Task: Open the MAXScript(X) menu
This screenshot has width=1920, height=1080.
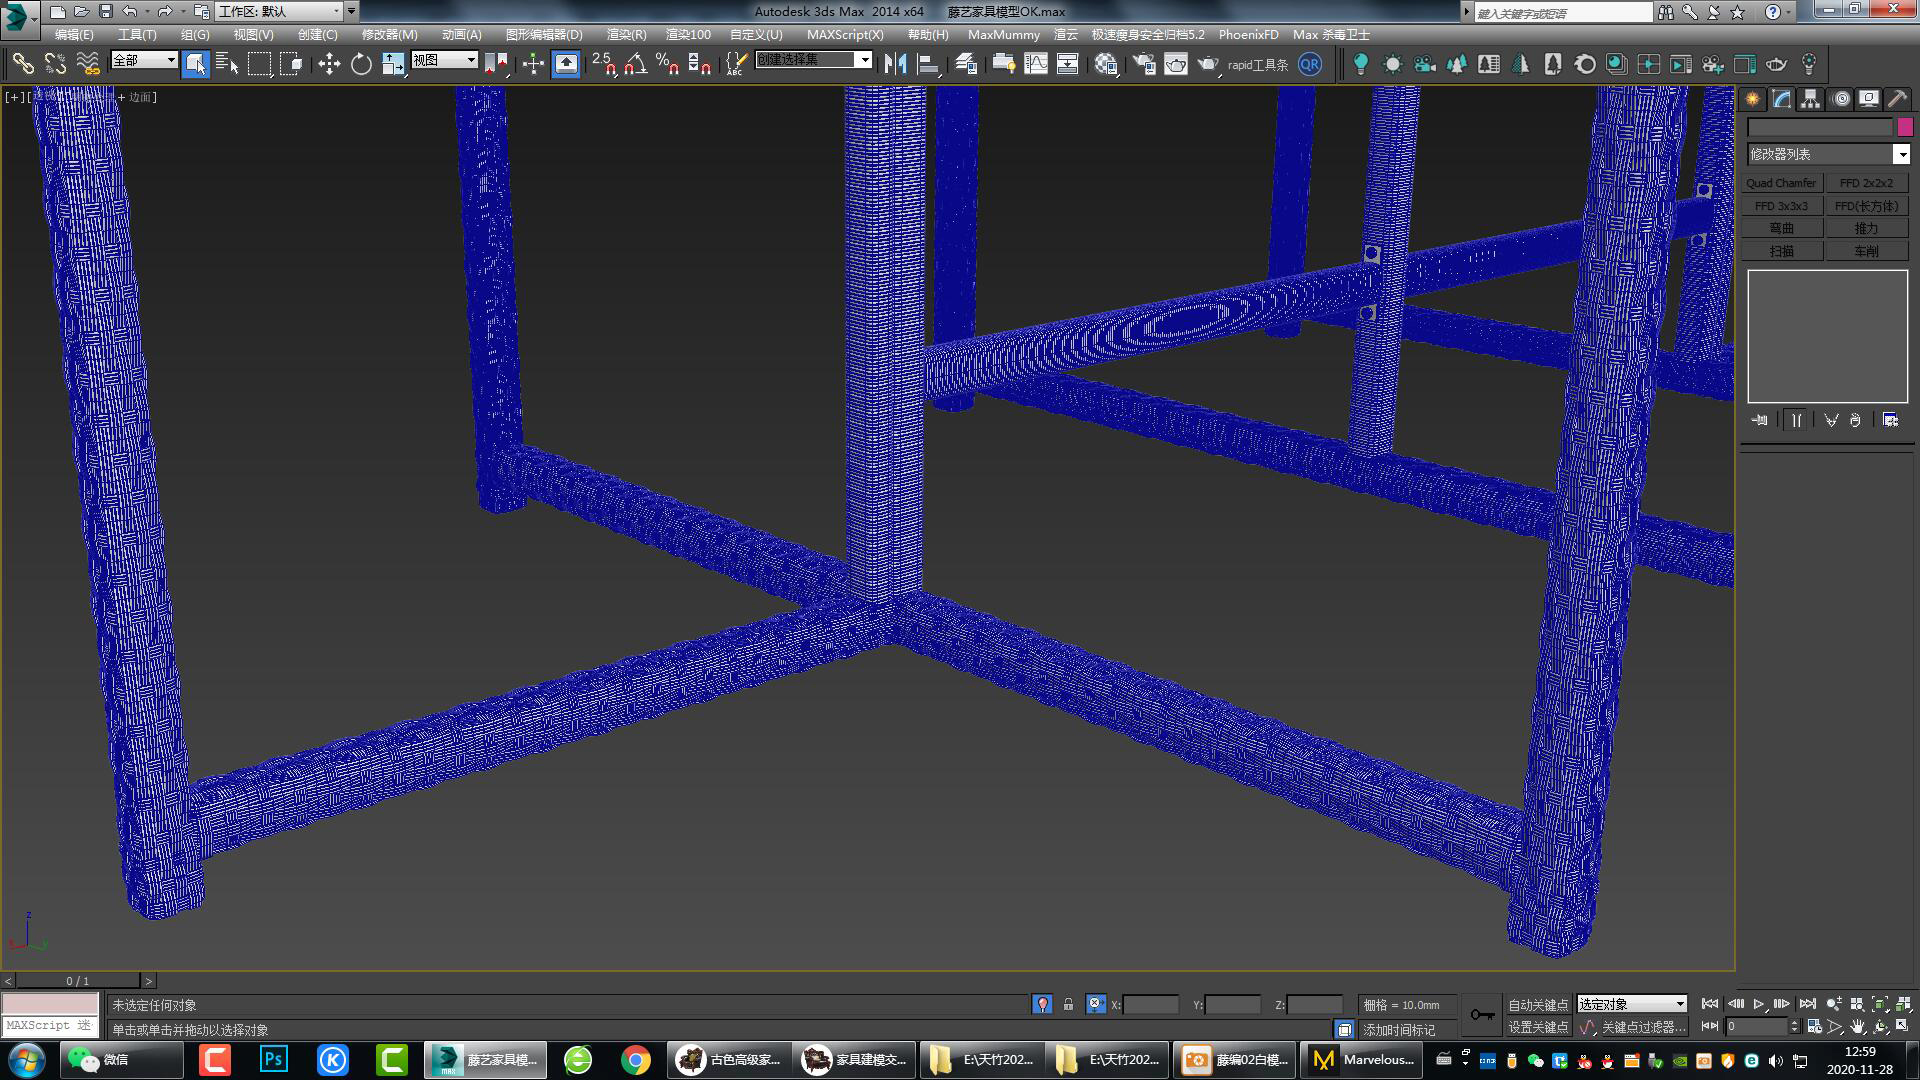Action: (845, 34)
